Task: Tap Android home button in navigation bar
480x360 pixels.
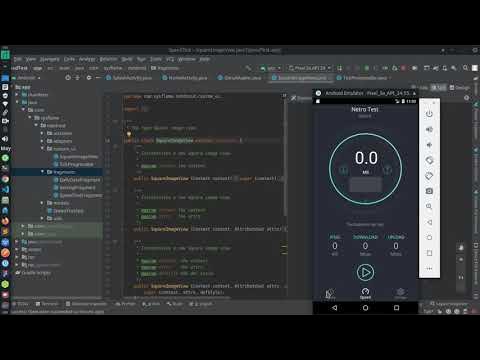Action: pos(365,308)
